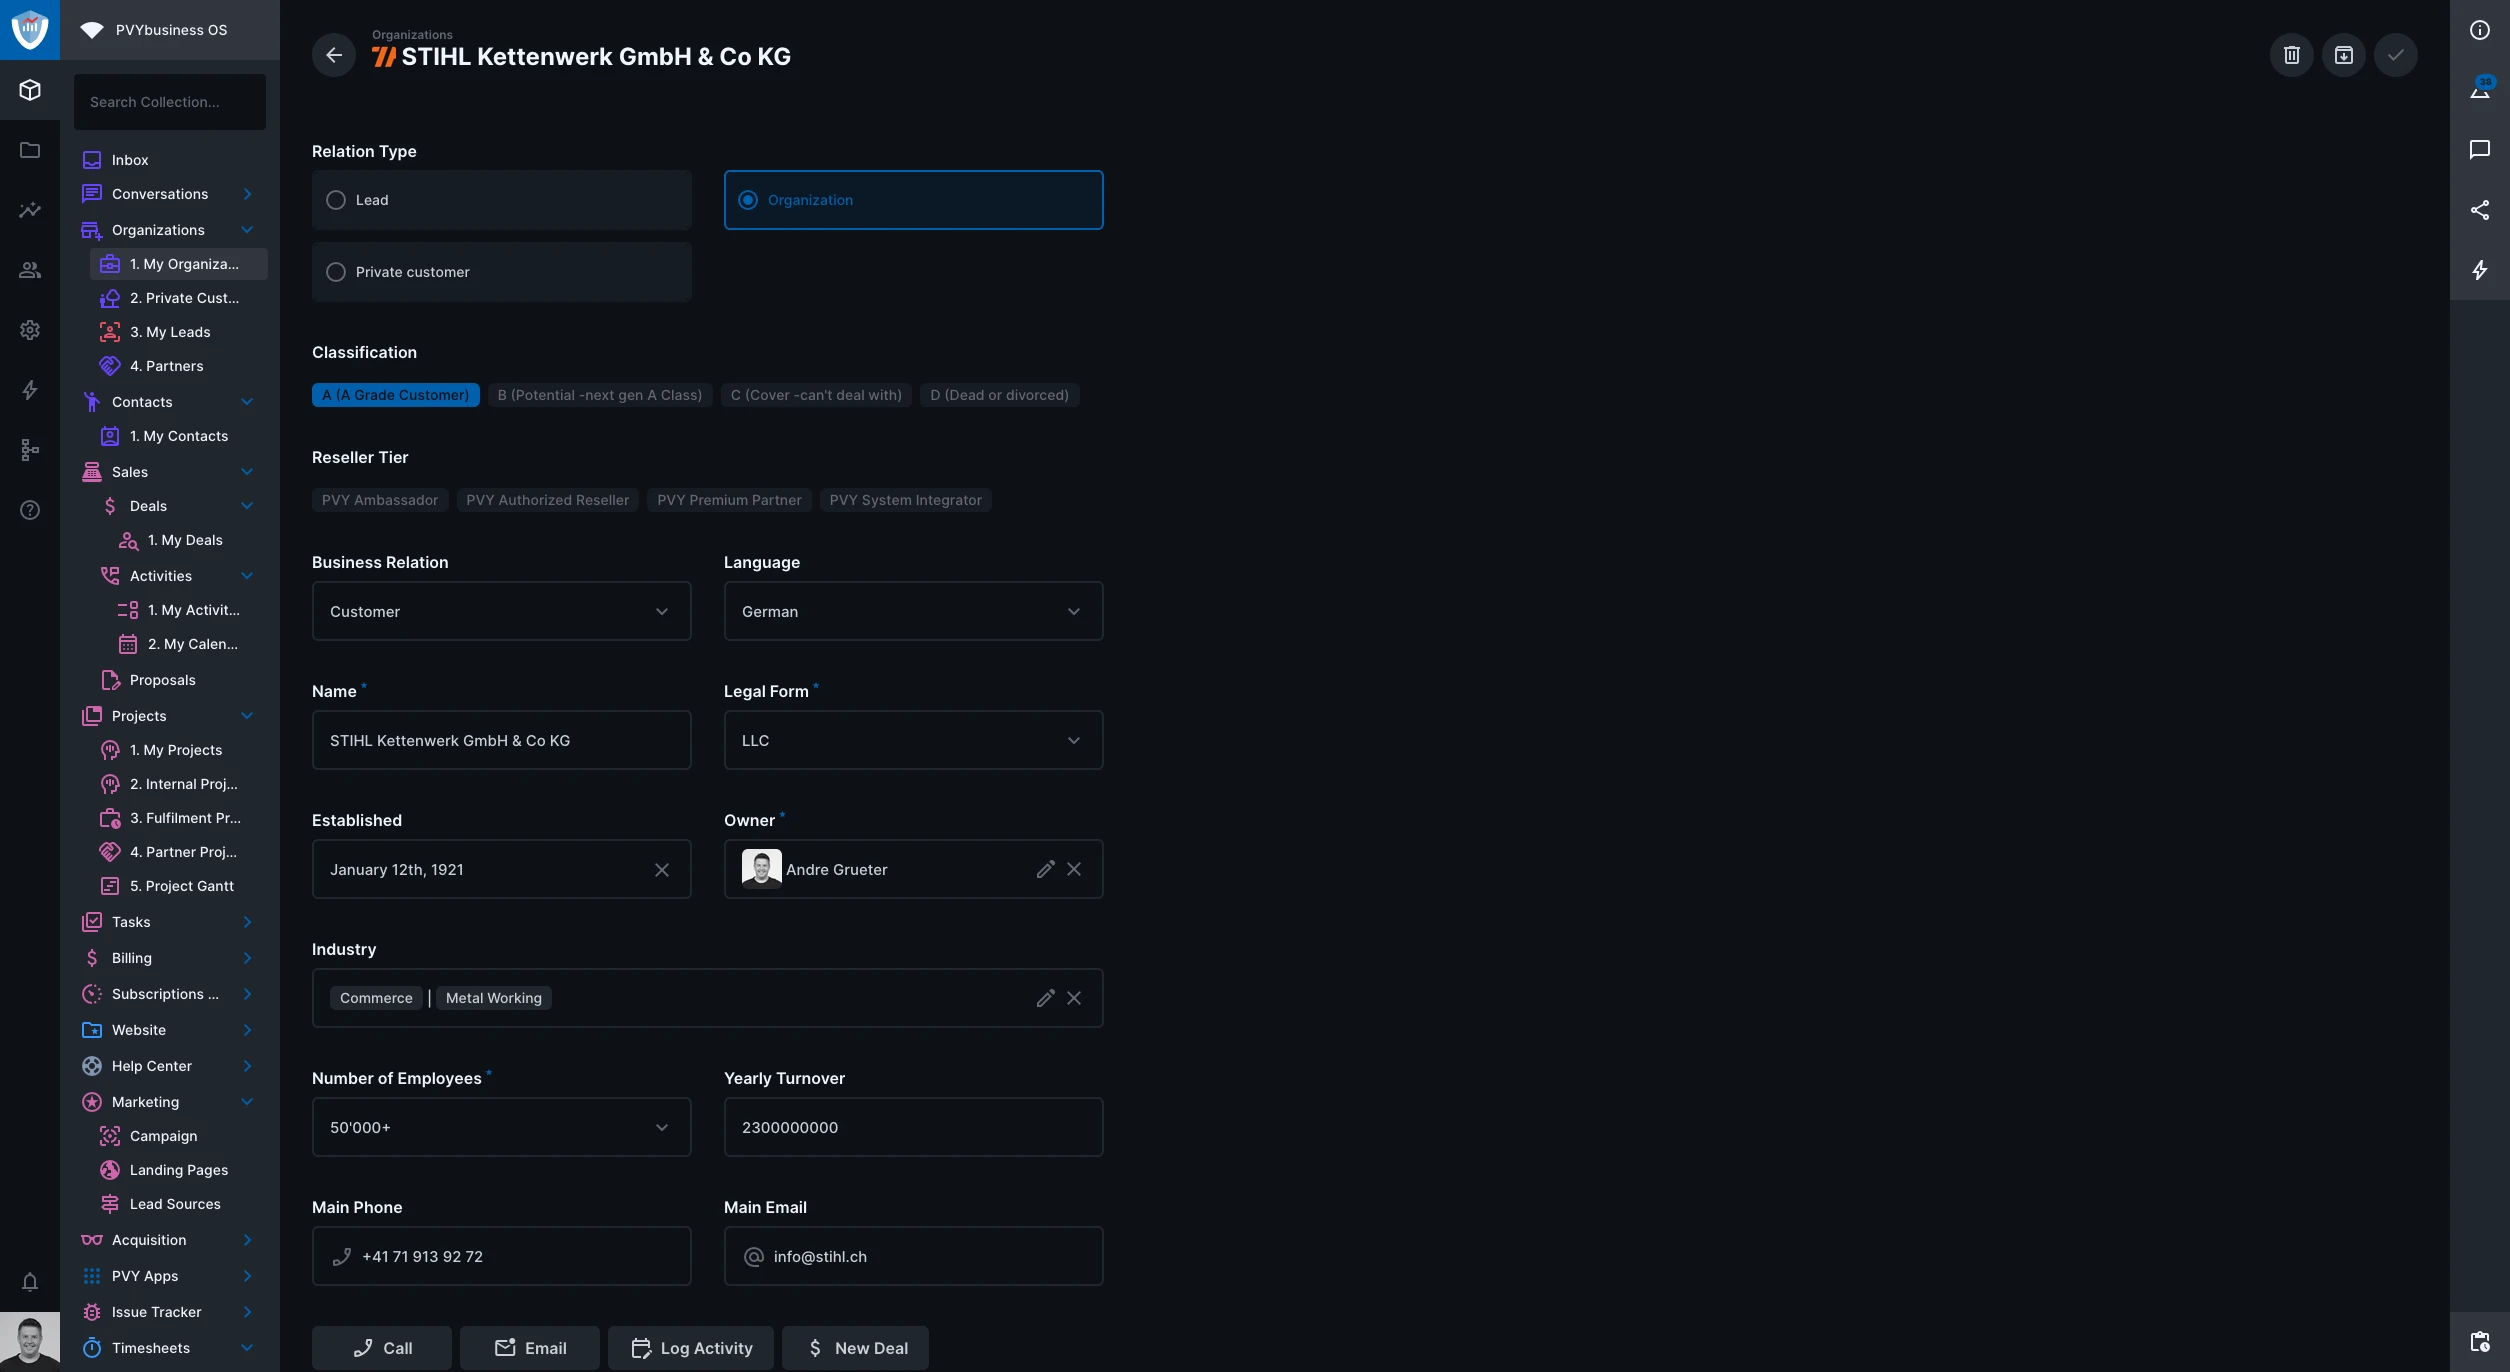Expand the Conversations section
Screen dimensions: 2510x1372
(247, 194)
